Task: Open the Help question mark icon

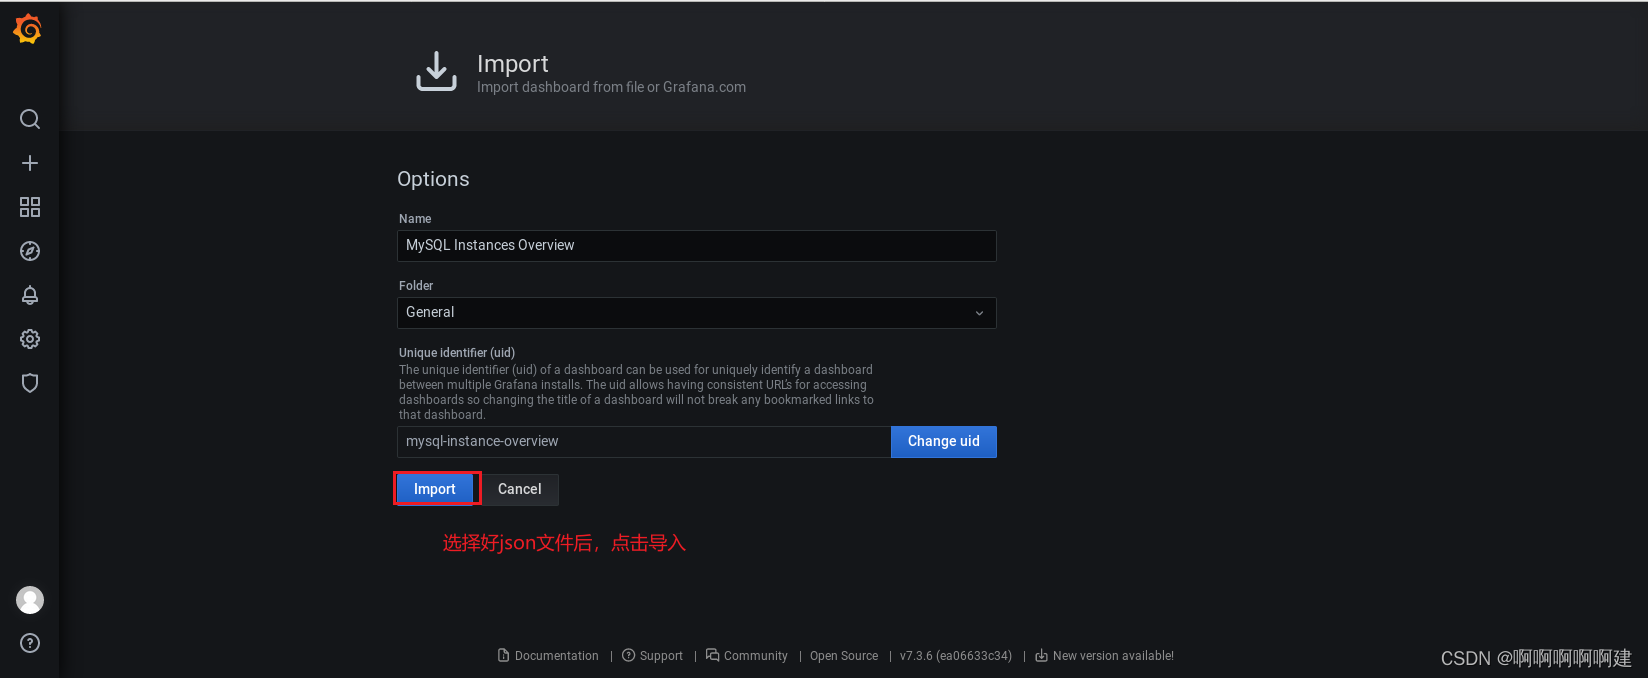Action: pos(30,643)
